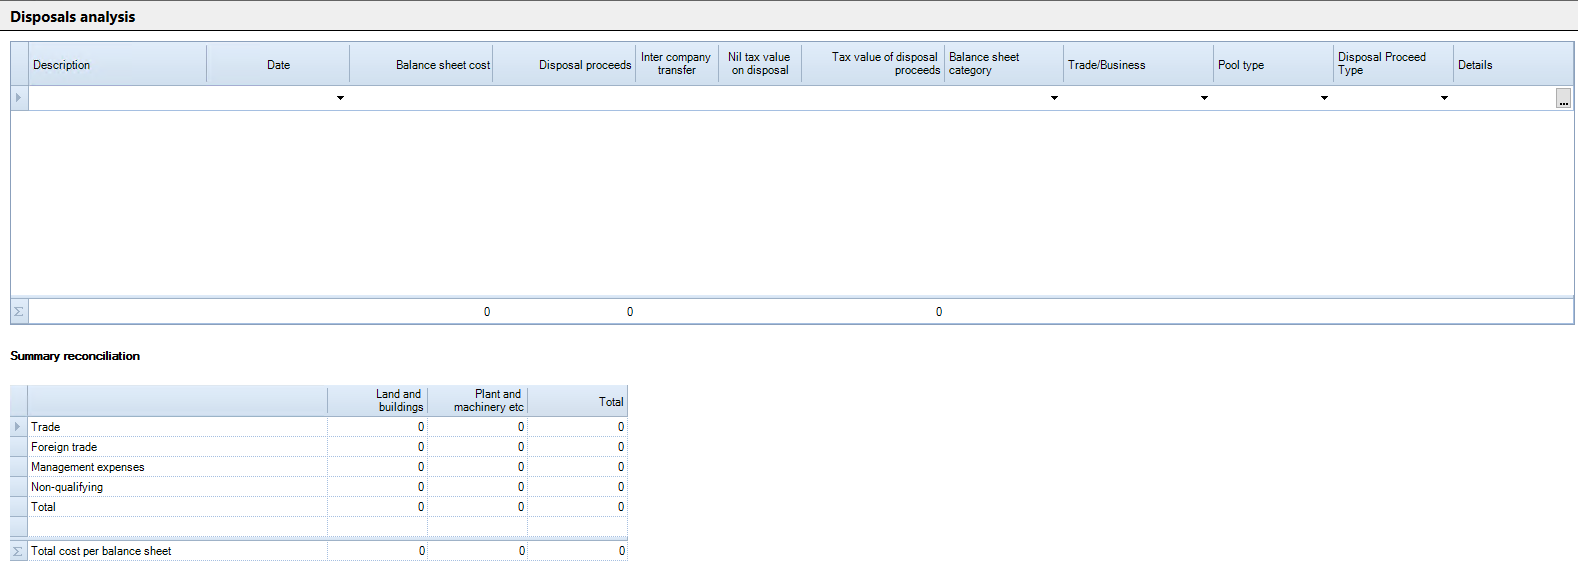Select the Management expenses row label
This screenshot has height=565, width=1578.
88,467
